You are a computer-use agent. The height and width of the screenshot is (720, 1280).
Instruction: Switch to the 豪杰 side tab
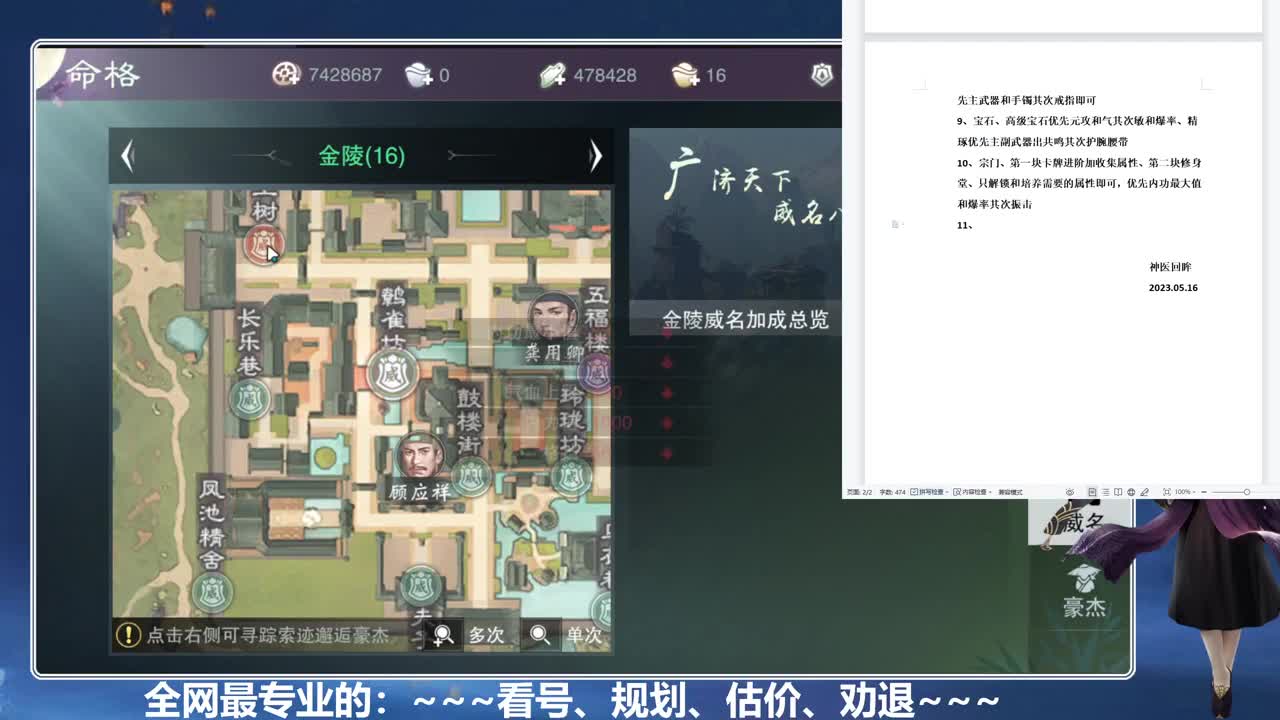tap(1083, 591)
